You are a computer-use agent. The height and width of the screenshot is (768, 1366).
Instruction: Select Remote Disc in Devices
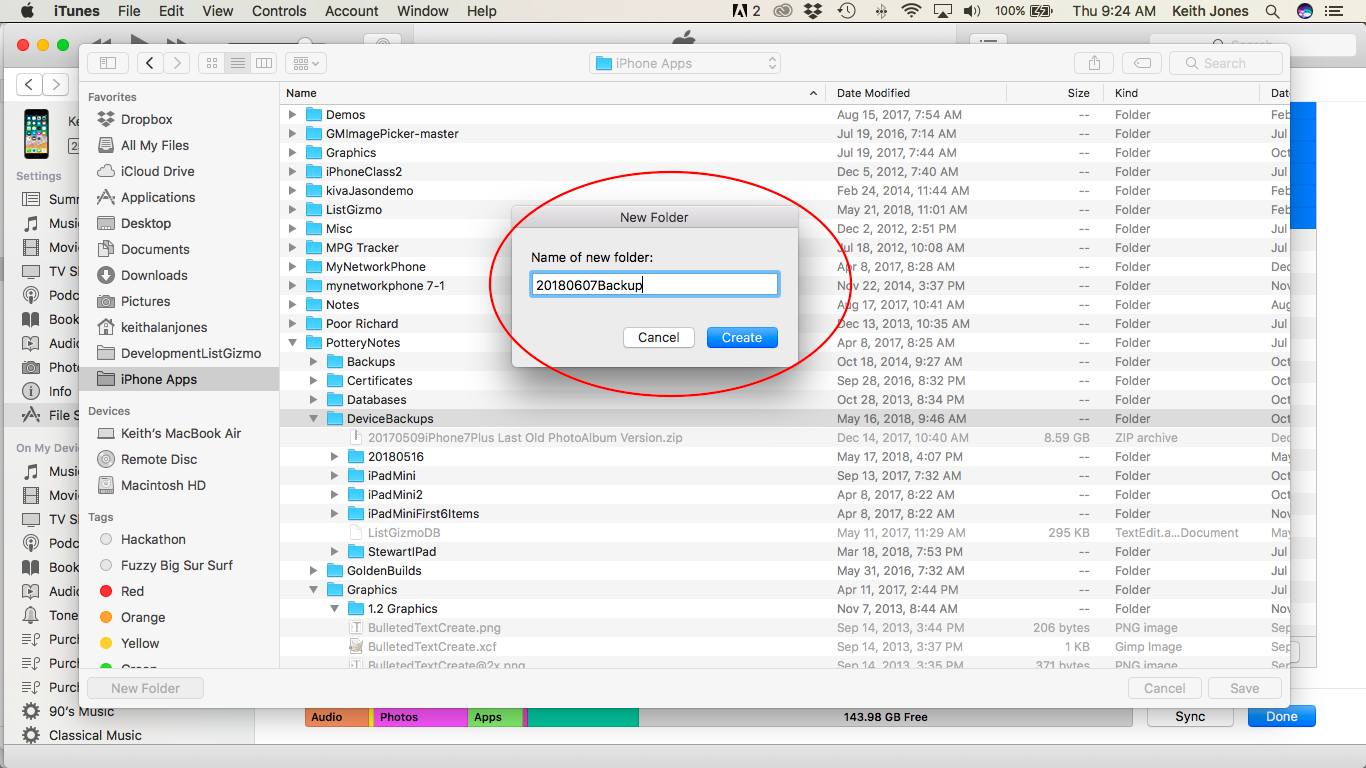[x=159, y=459]
